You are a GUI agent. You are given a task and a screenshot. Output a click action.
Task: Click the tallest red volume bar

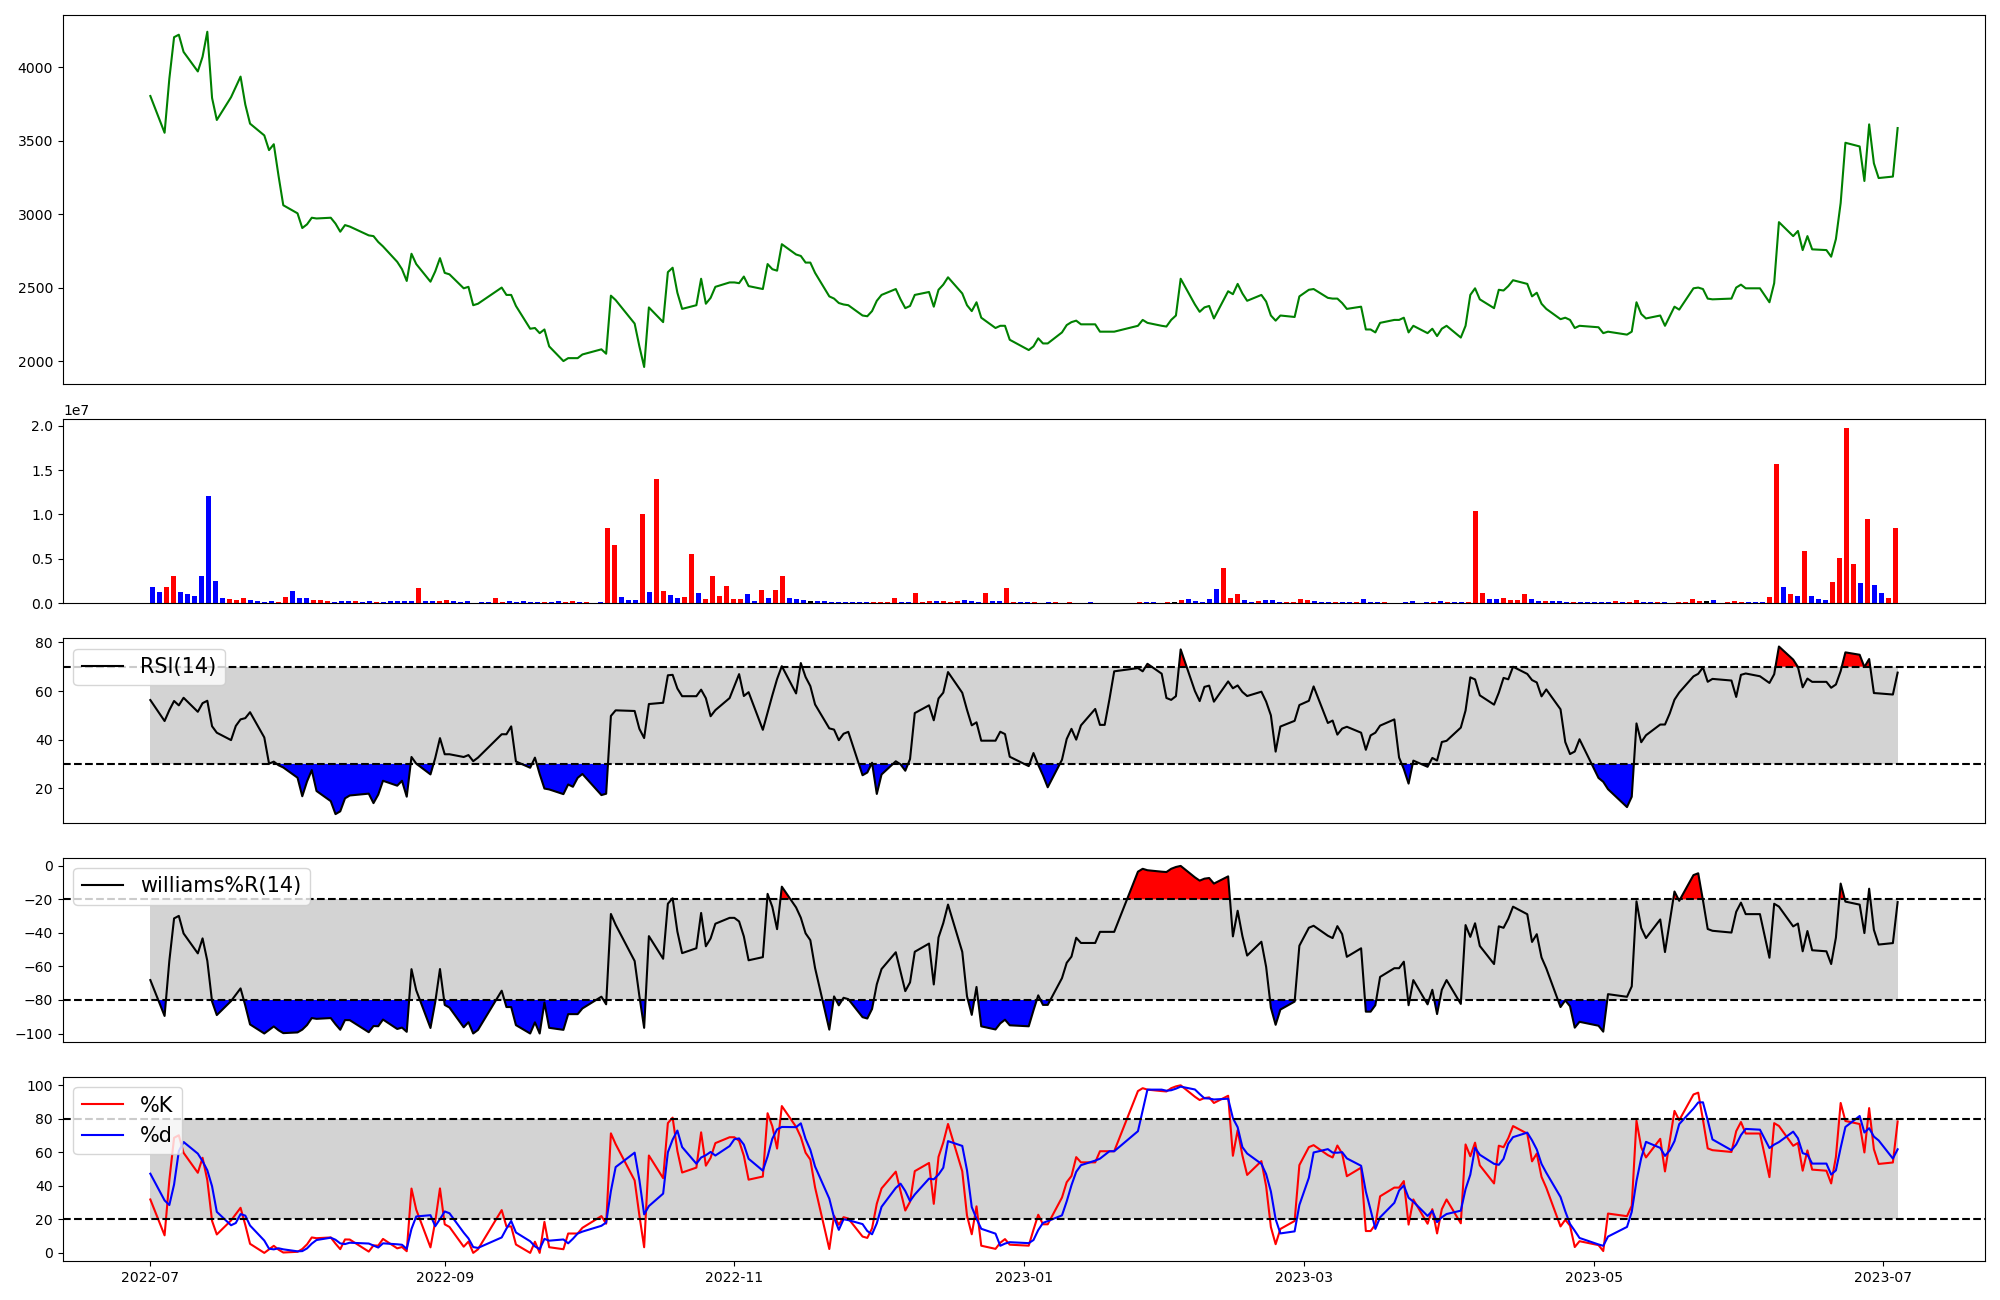1846,515
